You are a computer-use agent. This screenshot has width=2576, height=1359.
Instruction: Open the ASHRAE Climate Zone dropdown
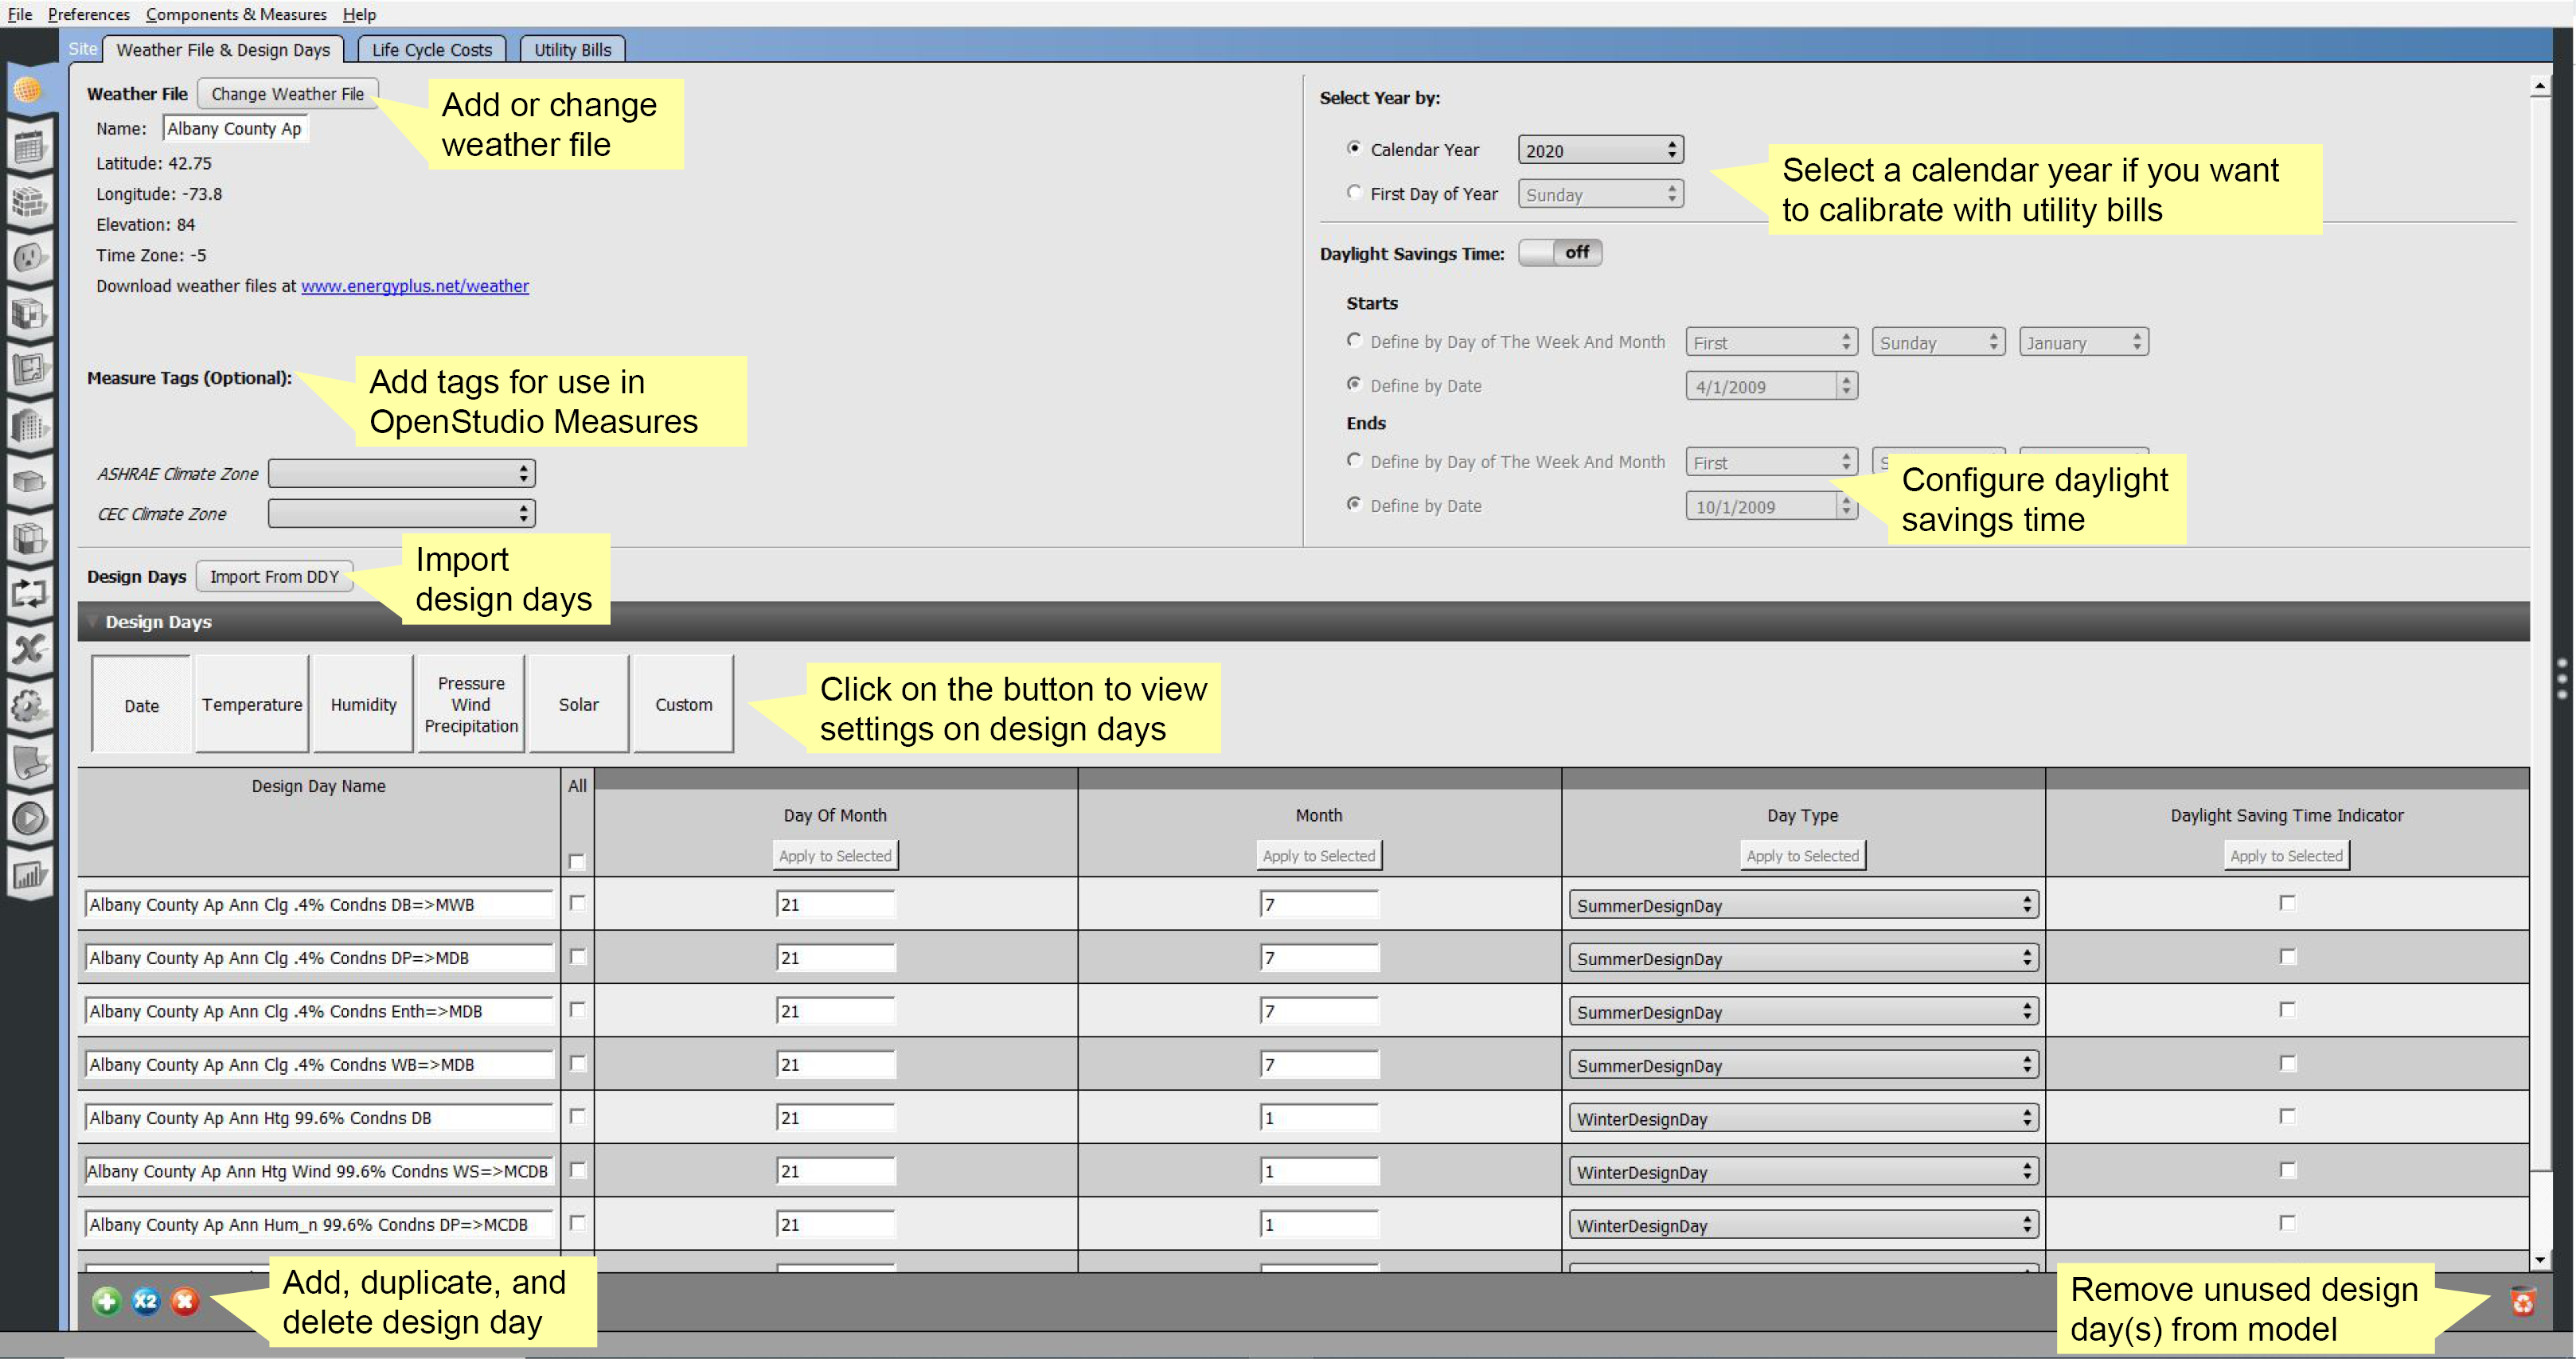pyautogui.click(x=400, y=473)
